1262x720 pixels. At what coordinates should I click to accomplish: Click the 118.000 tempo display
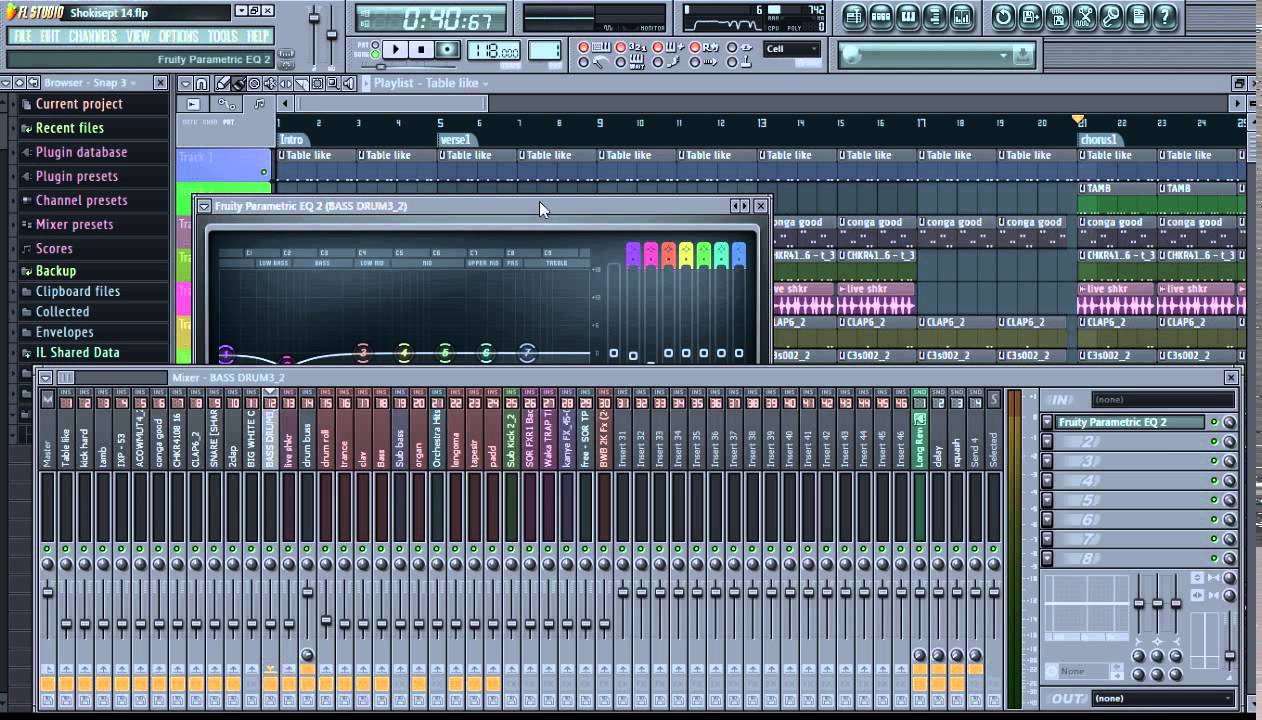(x=493, y=50)
